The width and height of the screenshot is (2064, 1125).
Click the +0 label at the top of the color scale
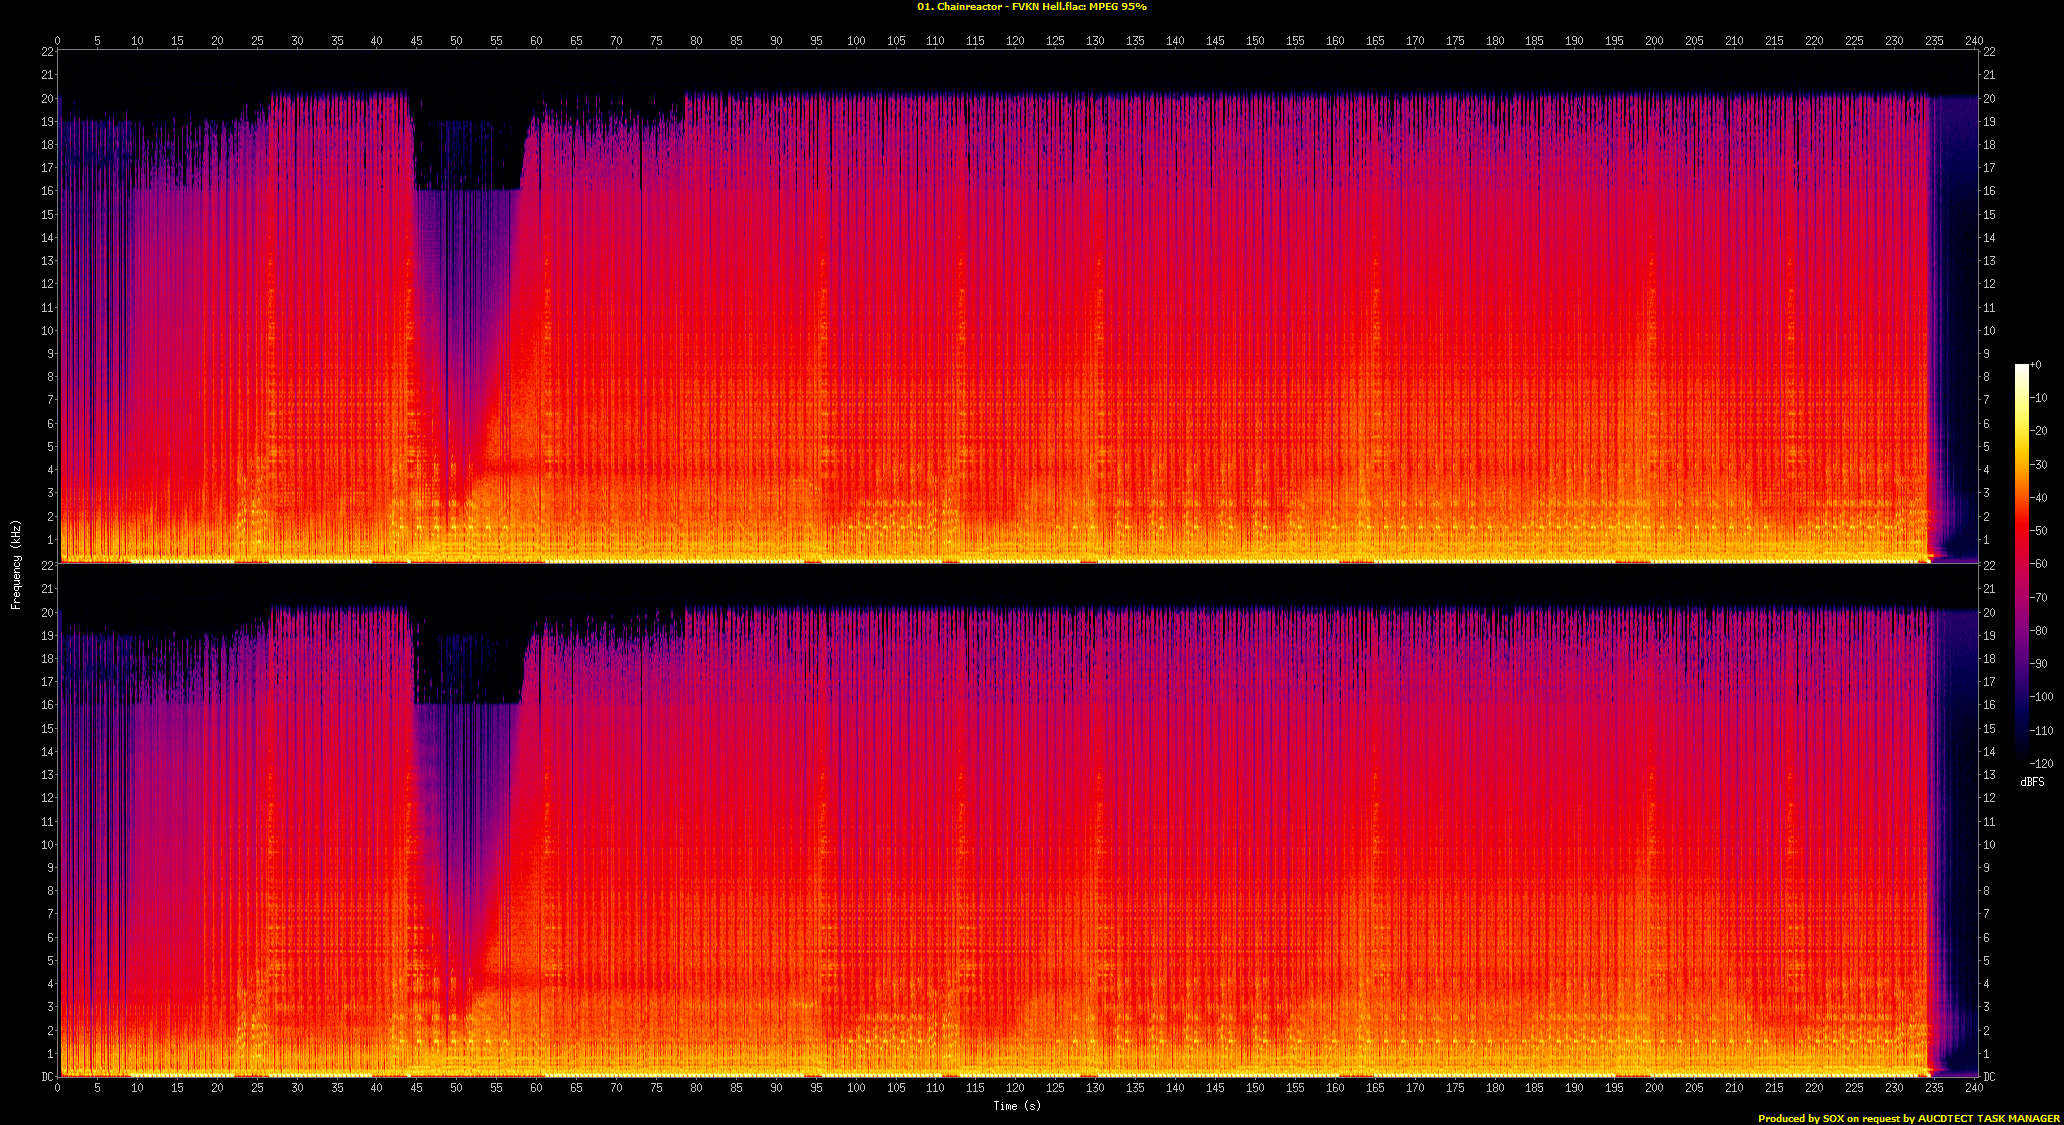click(2037, 365)
